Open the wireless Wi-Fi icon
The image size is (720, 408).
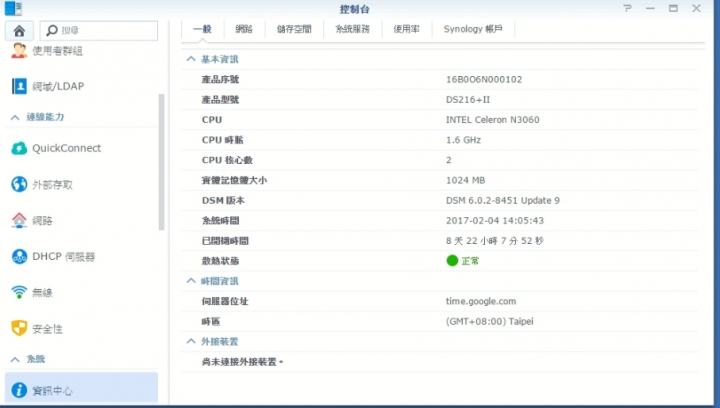coord(19,292)
